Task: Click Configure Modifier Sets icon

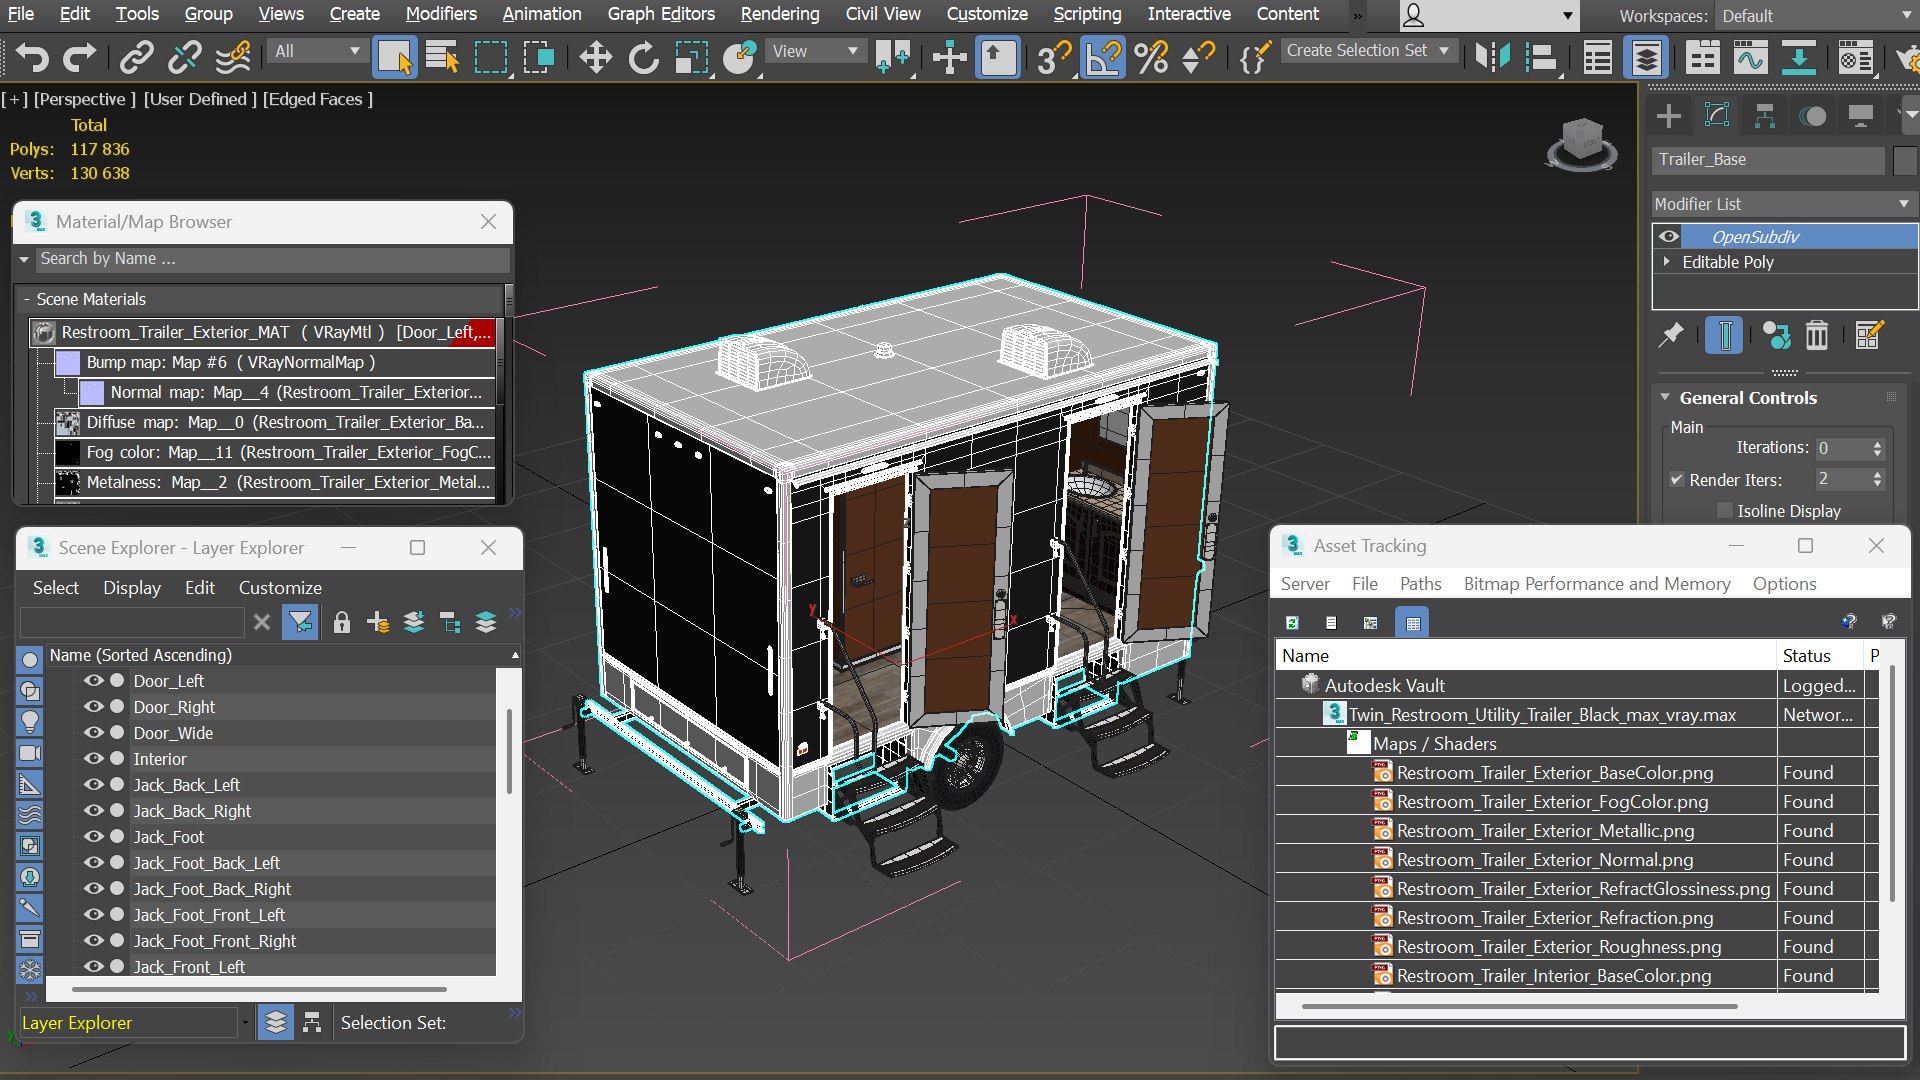Action: point(1869,335)
